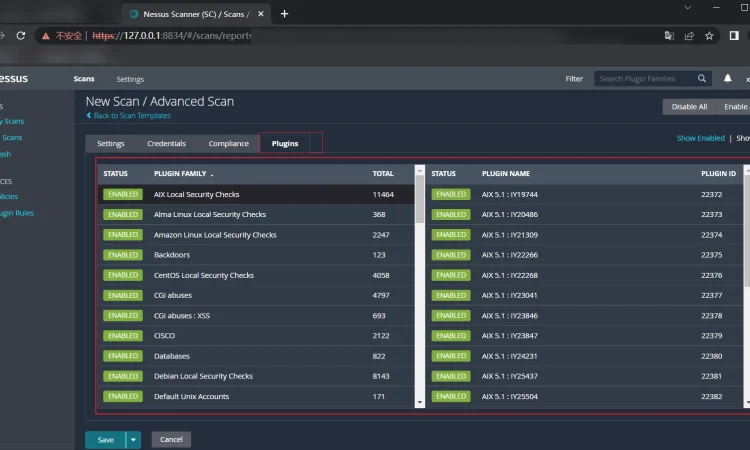Screen dimensions: 750x450
Task: Click Show Enabled link
Action: point(700,138)
